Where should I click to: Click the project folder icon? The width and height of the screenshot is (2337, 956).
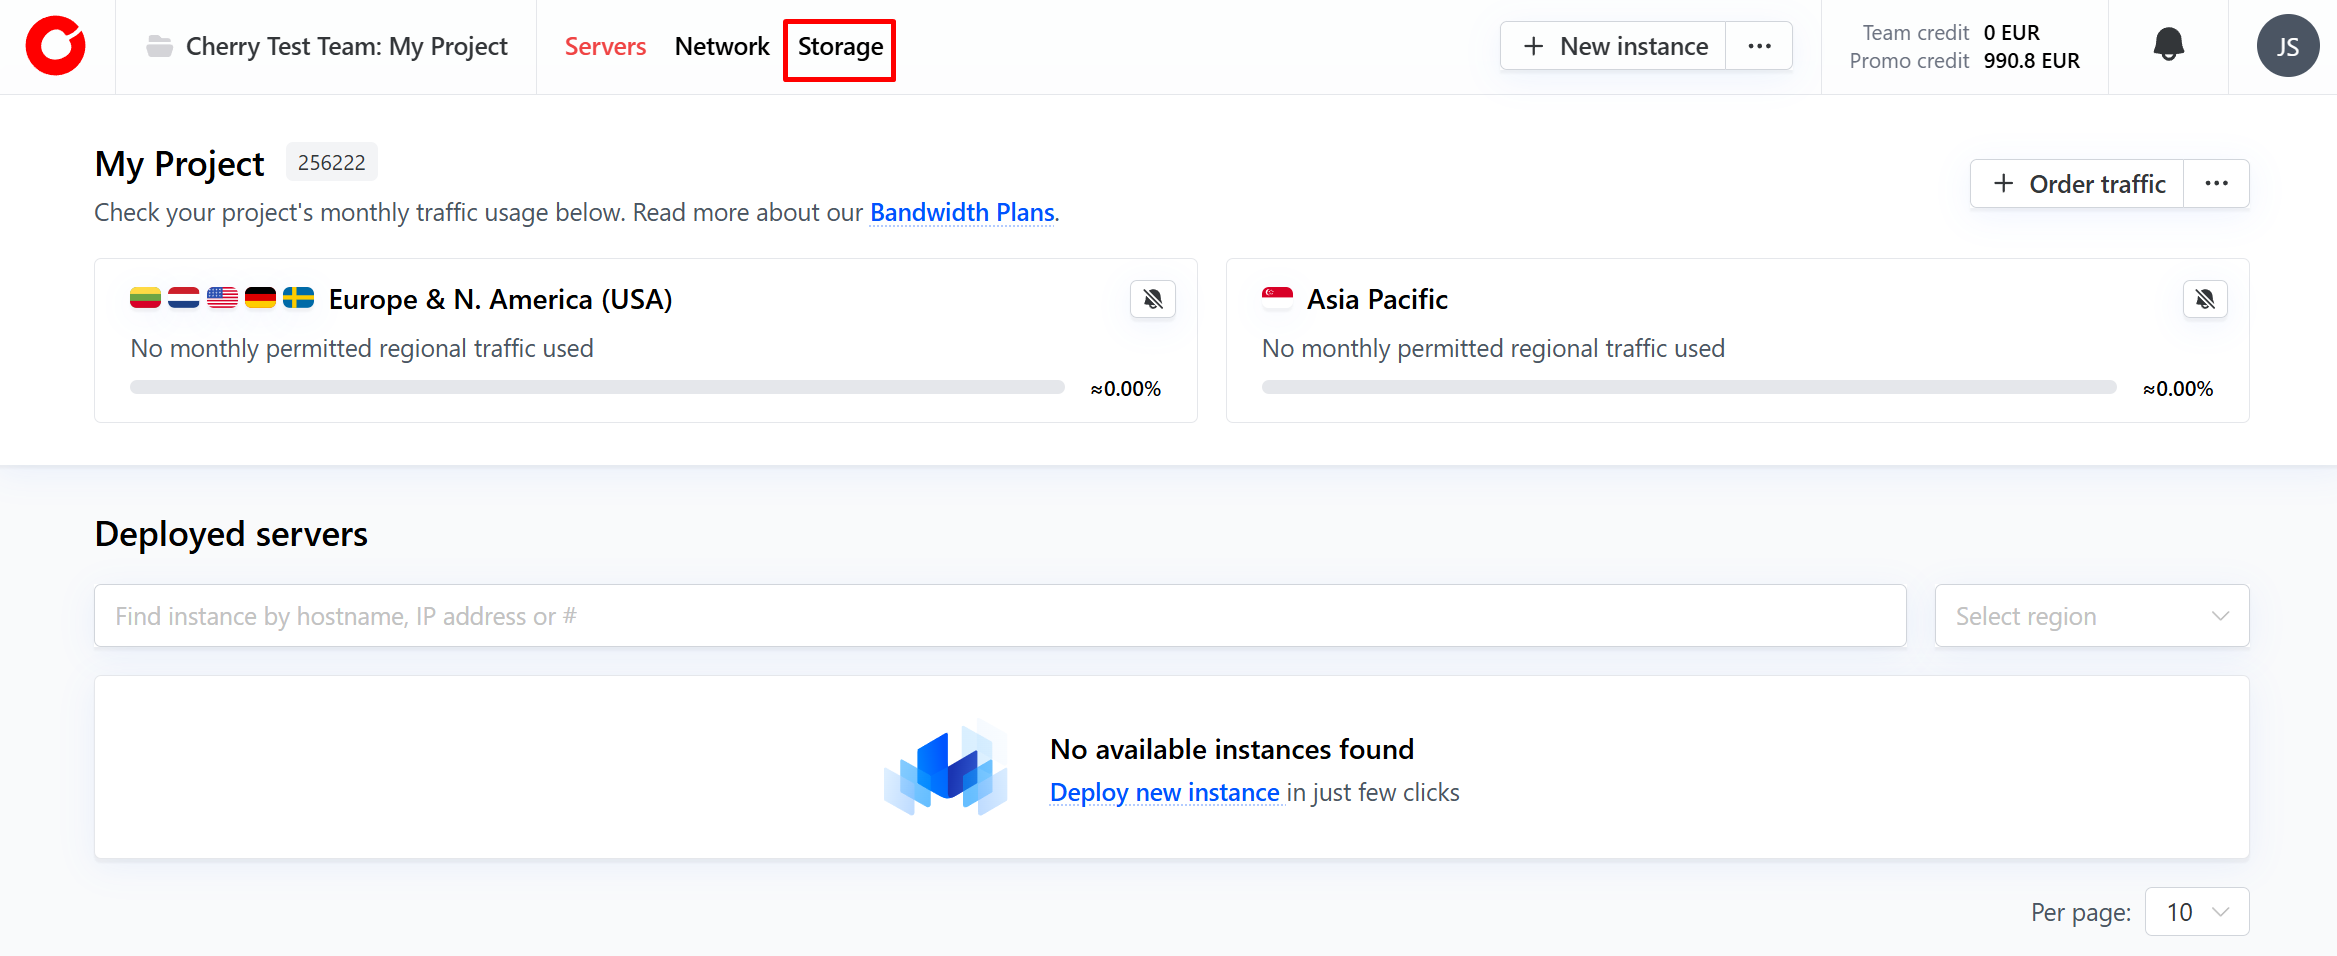[159, 46]
